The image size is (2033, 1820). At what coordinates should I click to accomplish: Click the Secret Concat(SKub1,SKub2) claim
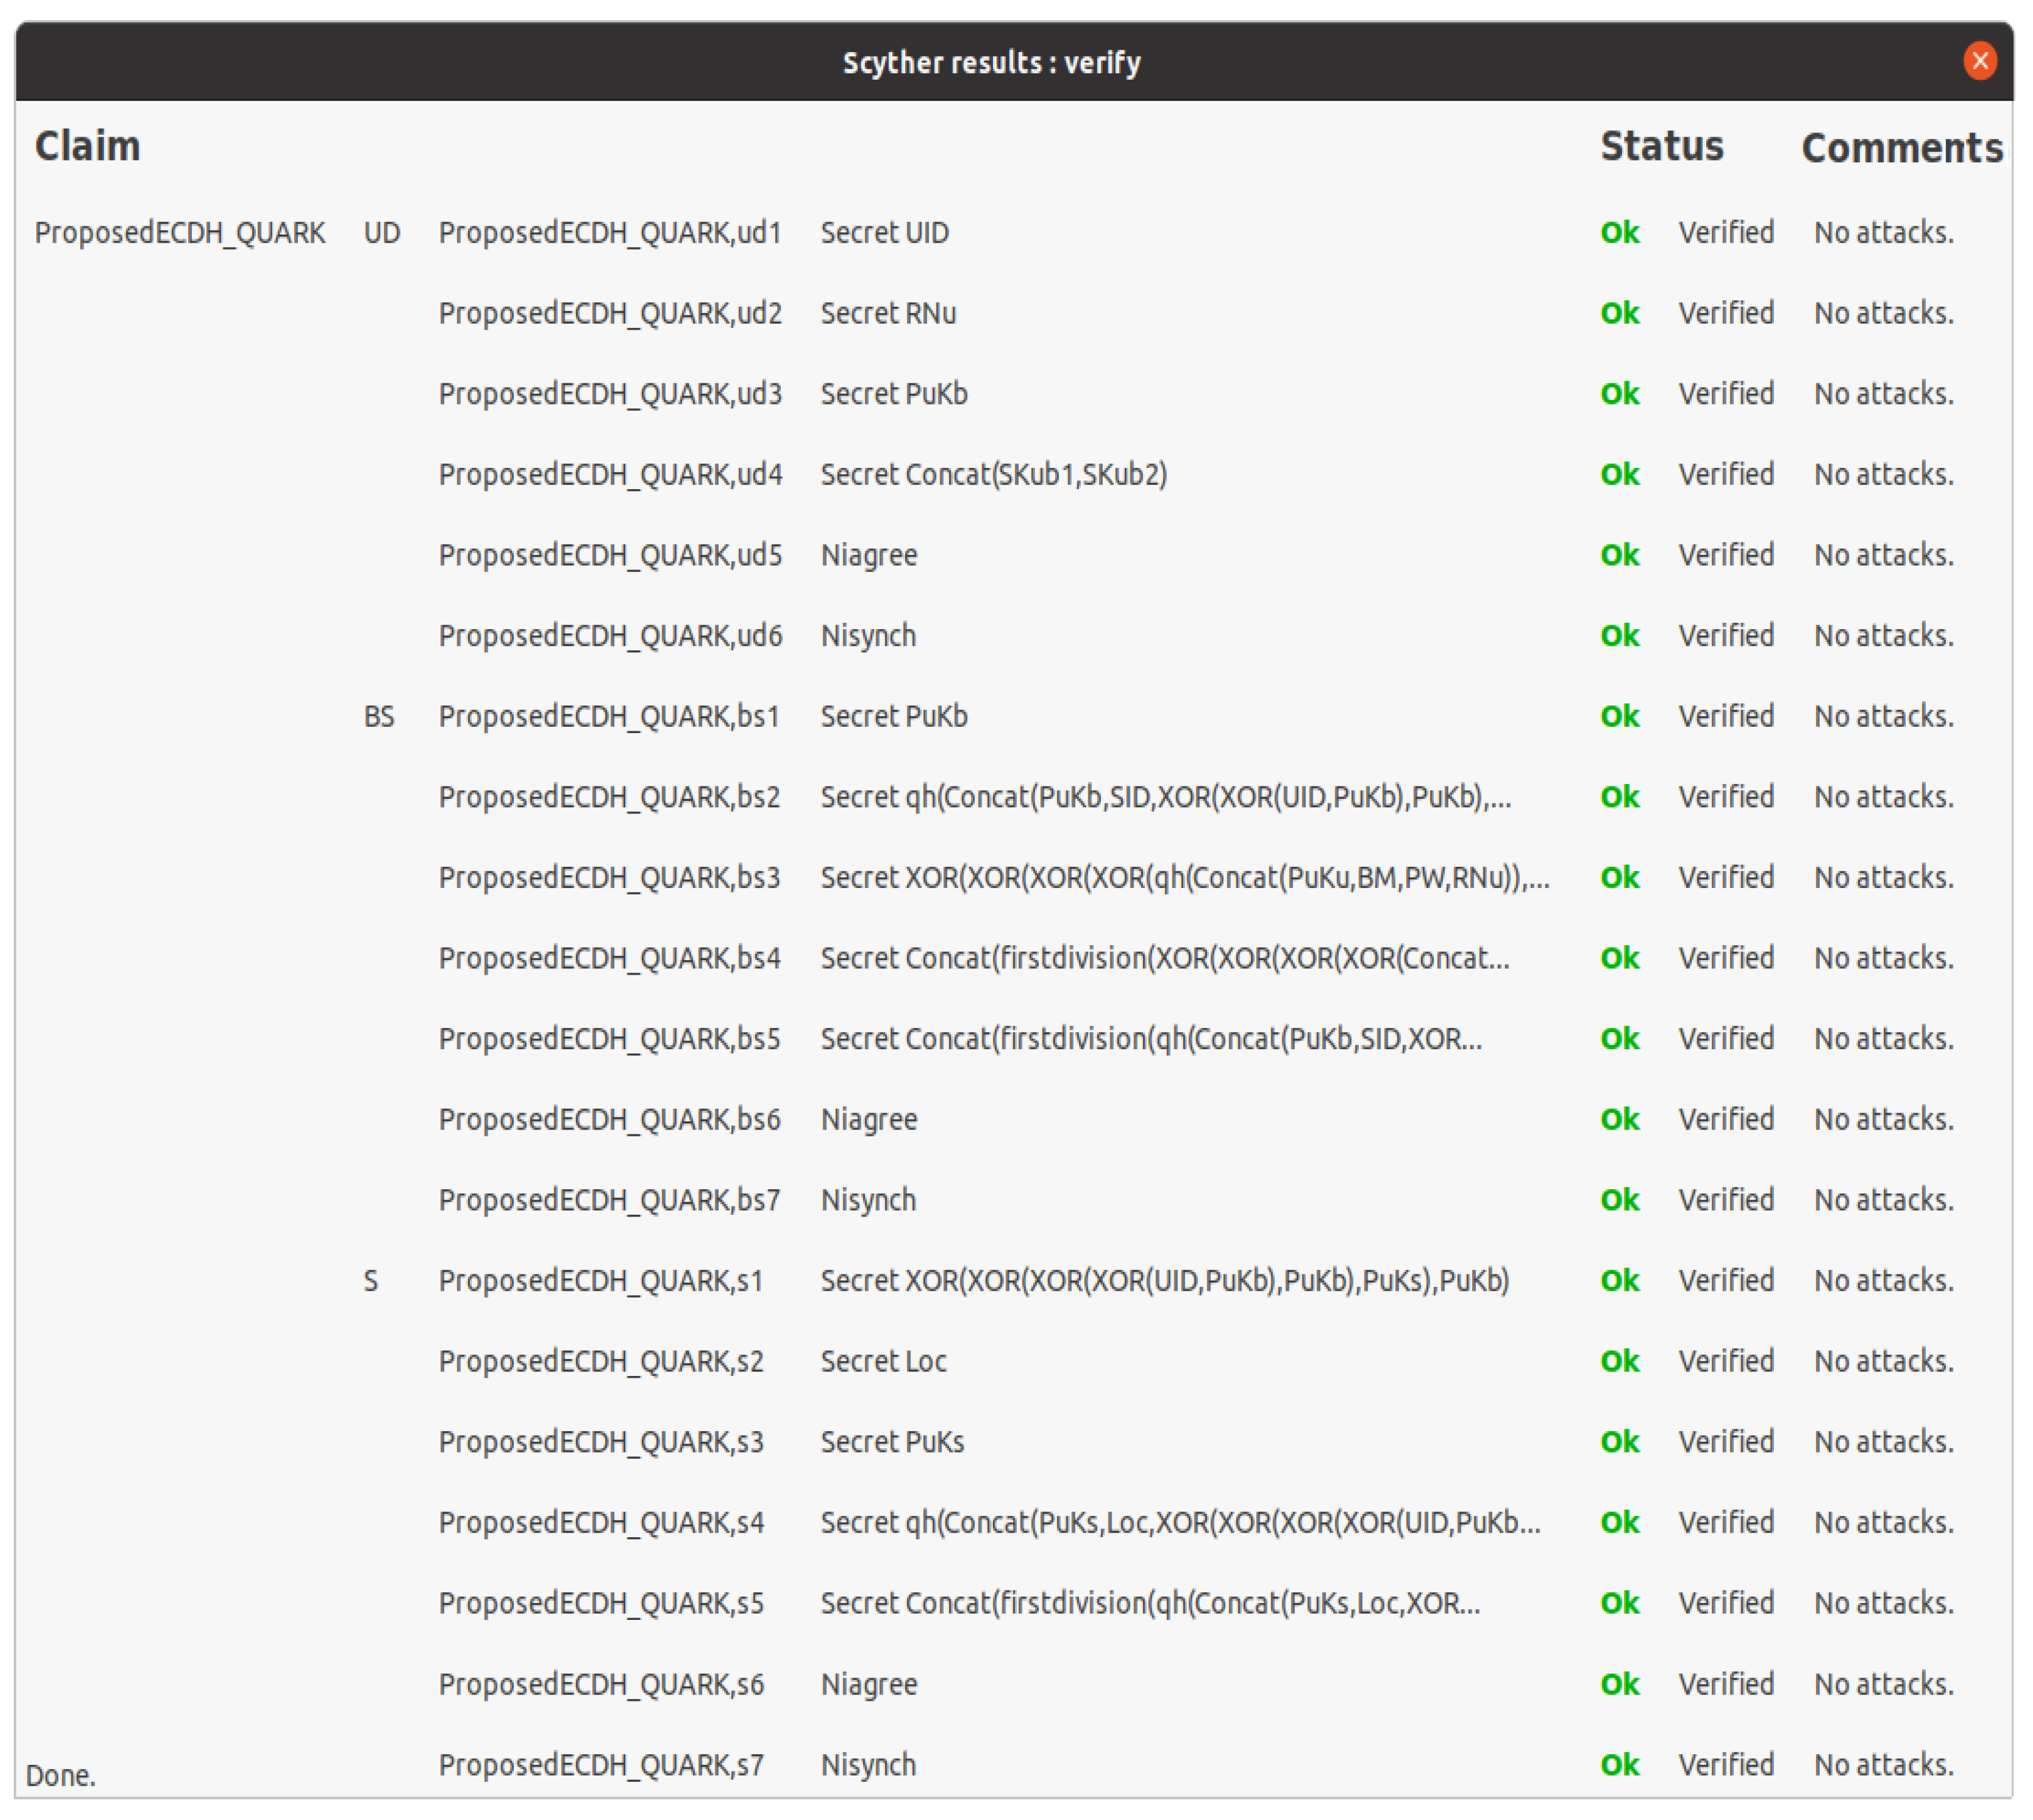tap(993, 474)
